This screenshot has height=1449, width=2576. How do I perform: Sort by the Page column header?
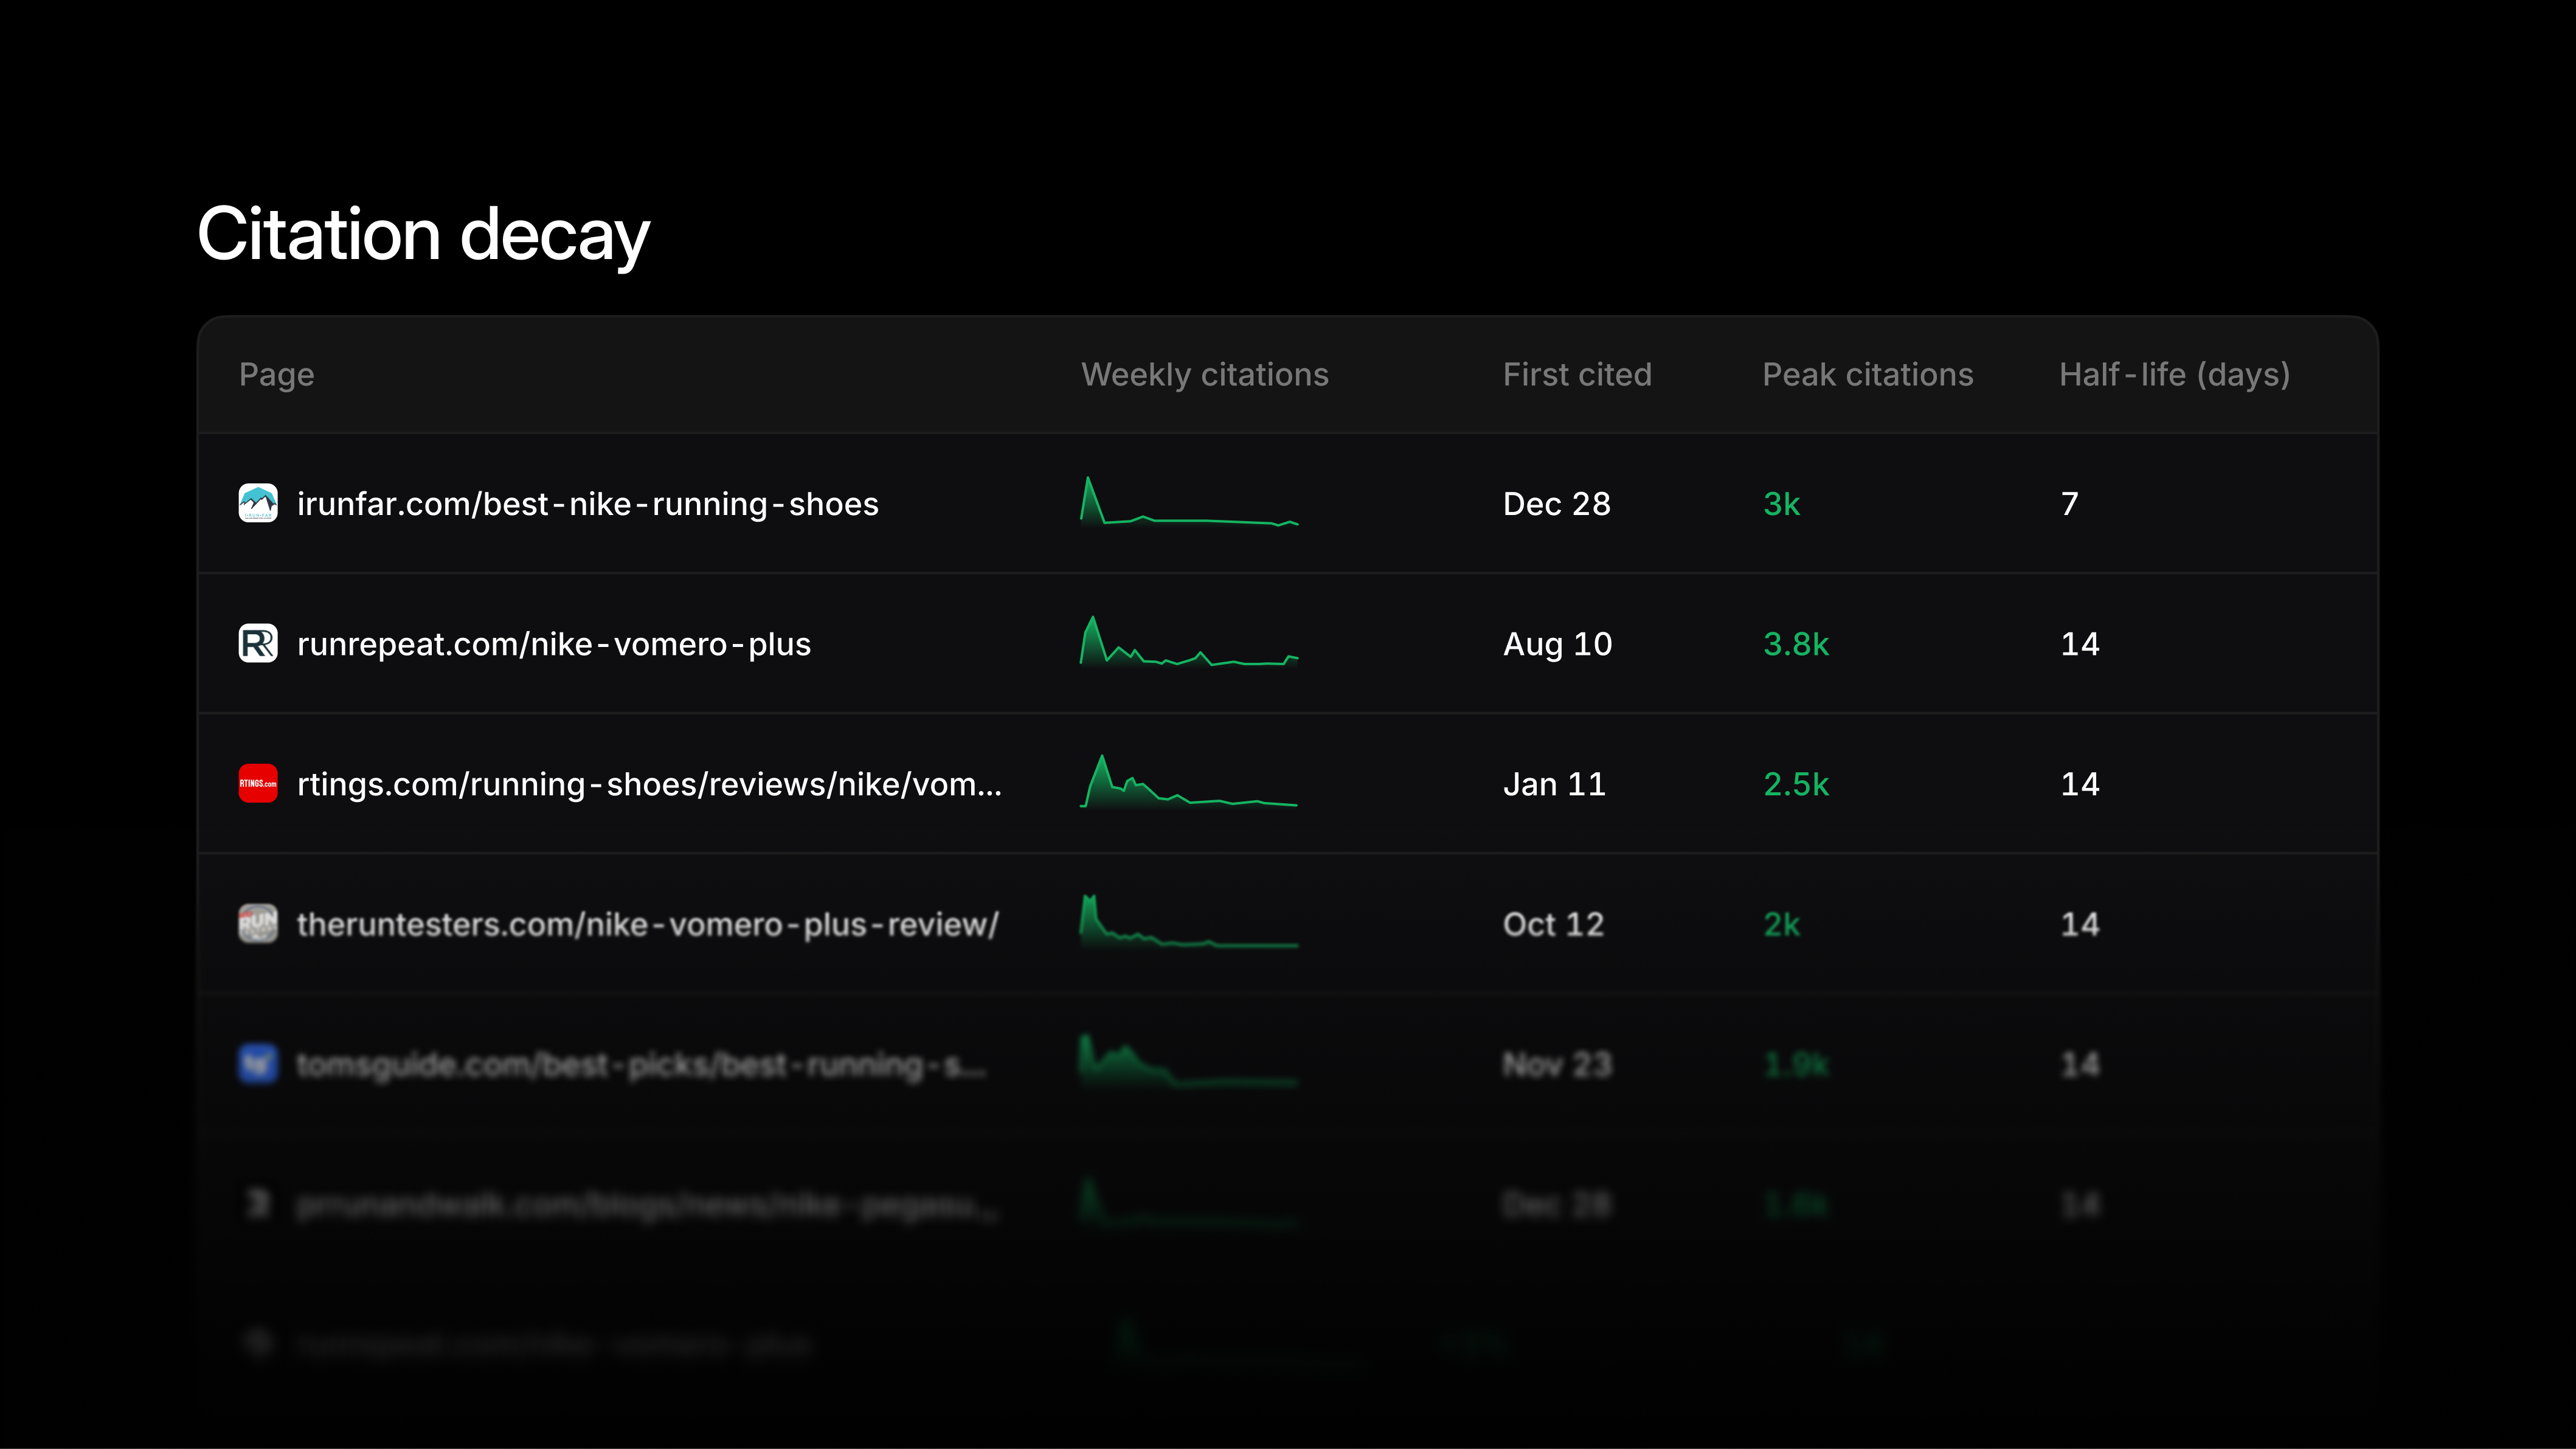pos(277,375)
